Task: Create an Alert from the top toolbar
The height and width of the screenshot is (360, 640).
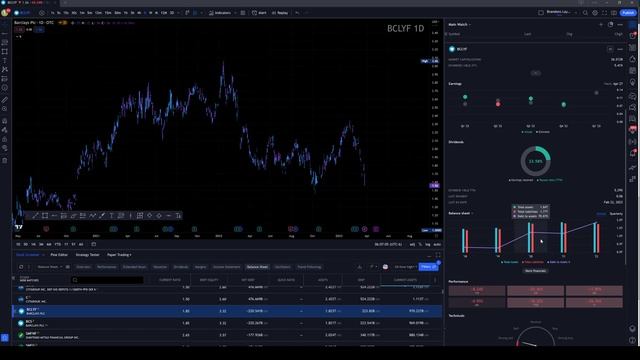Action: click(x=259, y=13)
